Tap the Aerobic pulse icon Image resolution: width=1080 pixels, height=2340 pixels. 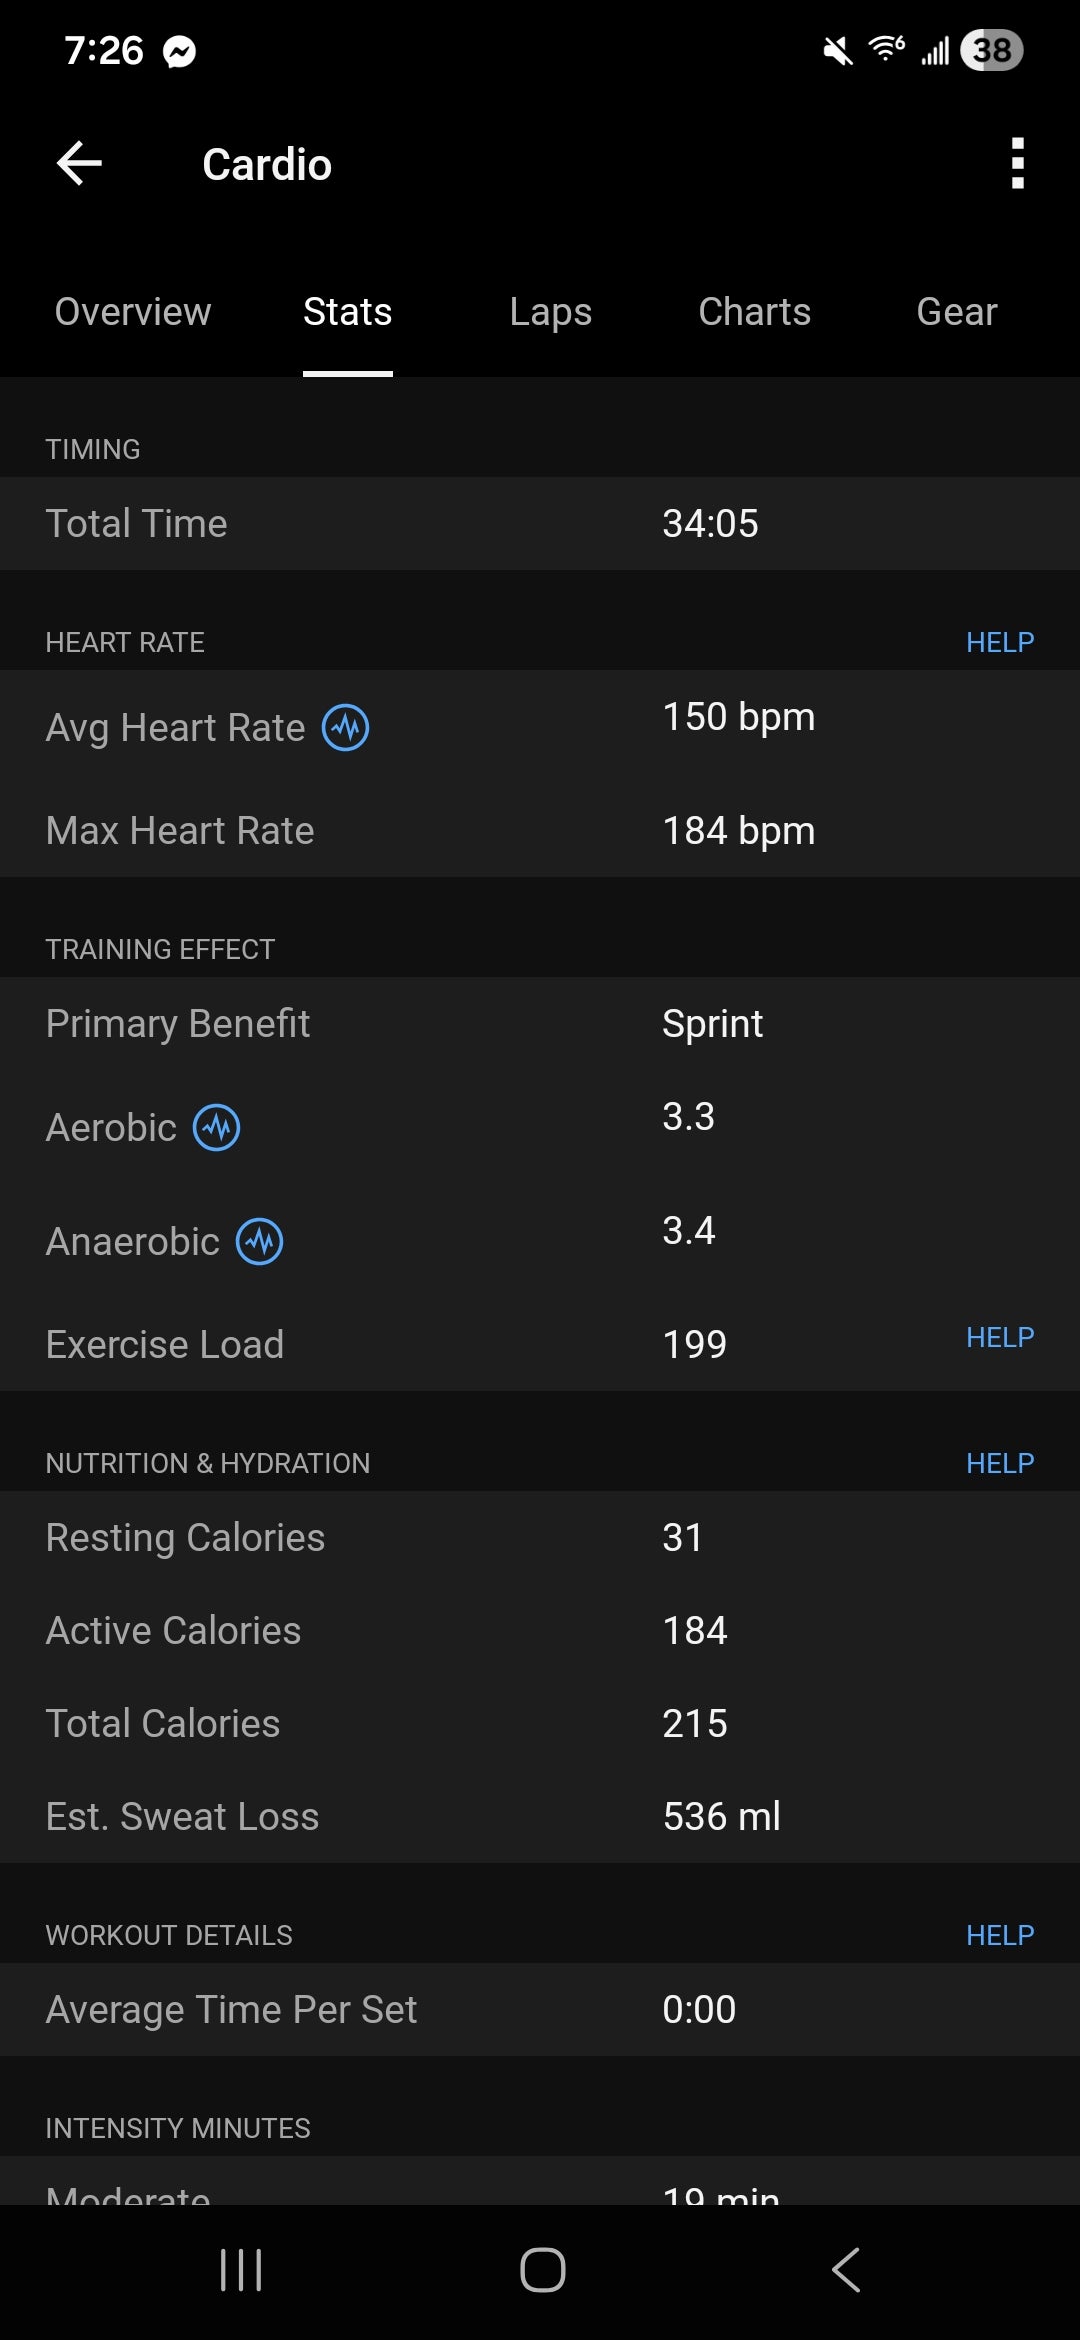216,1128
